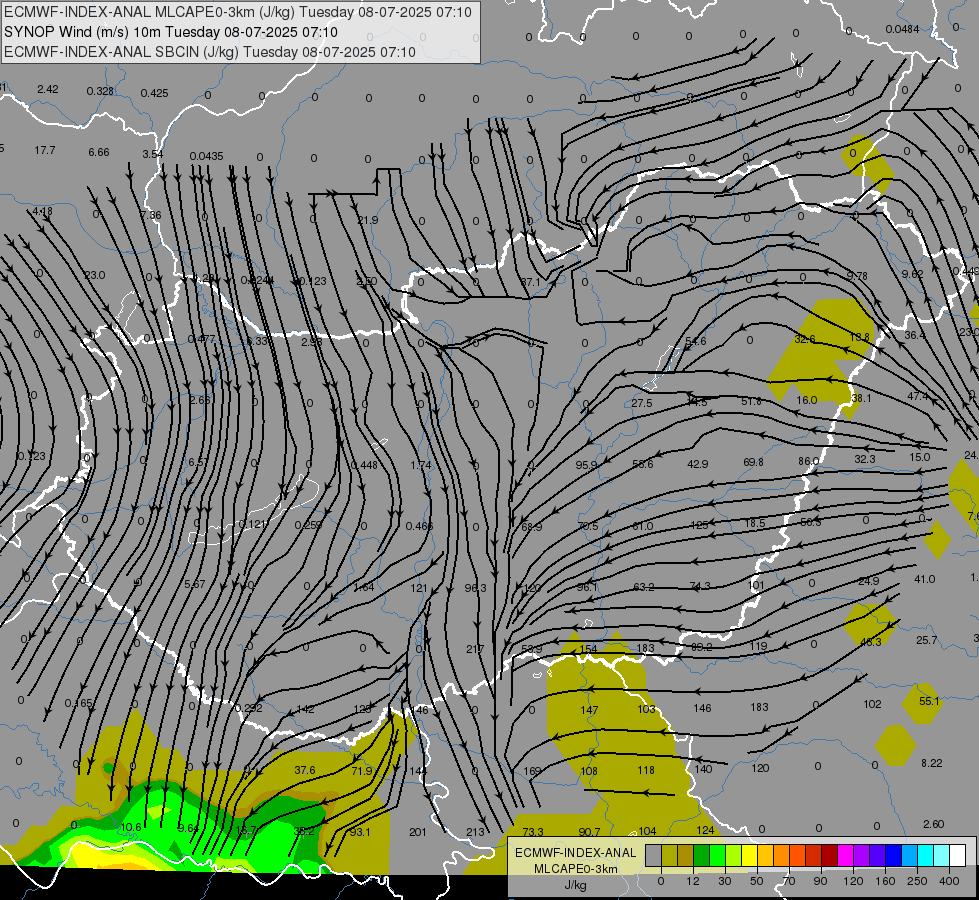Click the map value '0.425'

click(x=154, y=93)
